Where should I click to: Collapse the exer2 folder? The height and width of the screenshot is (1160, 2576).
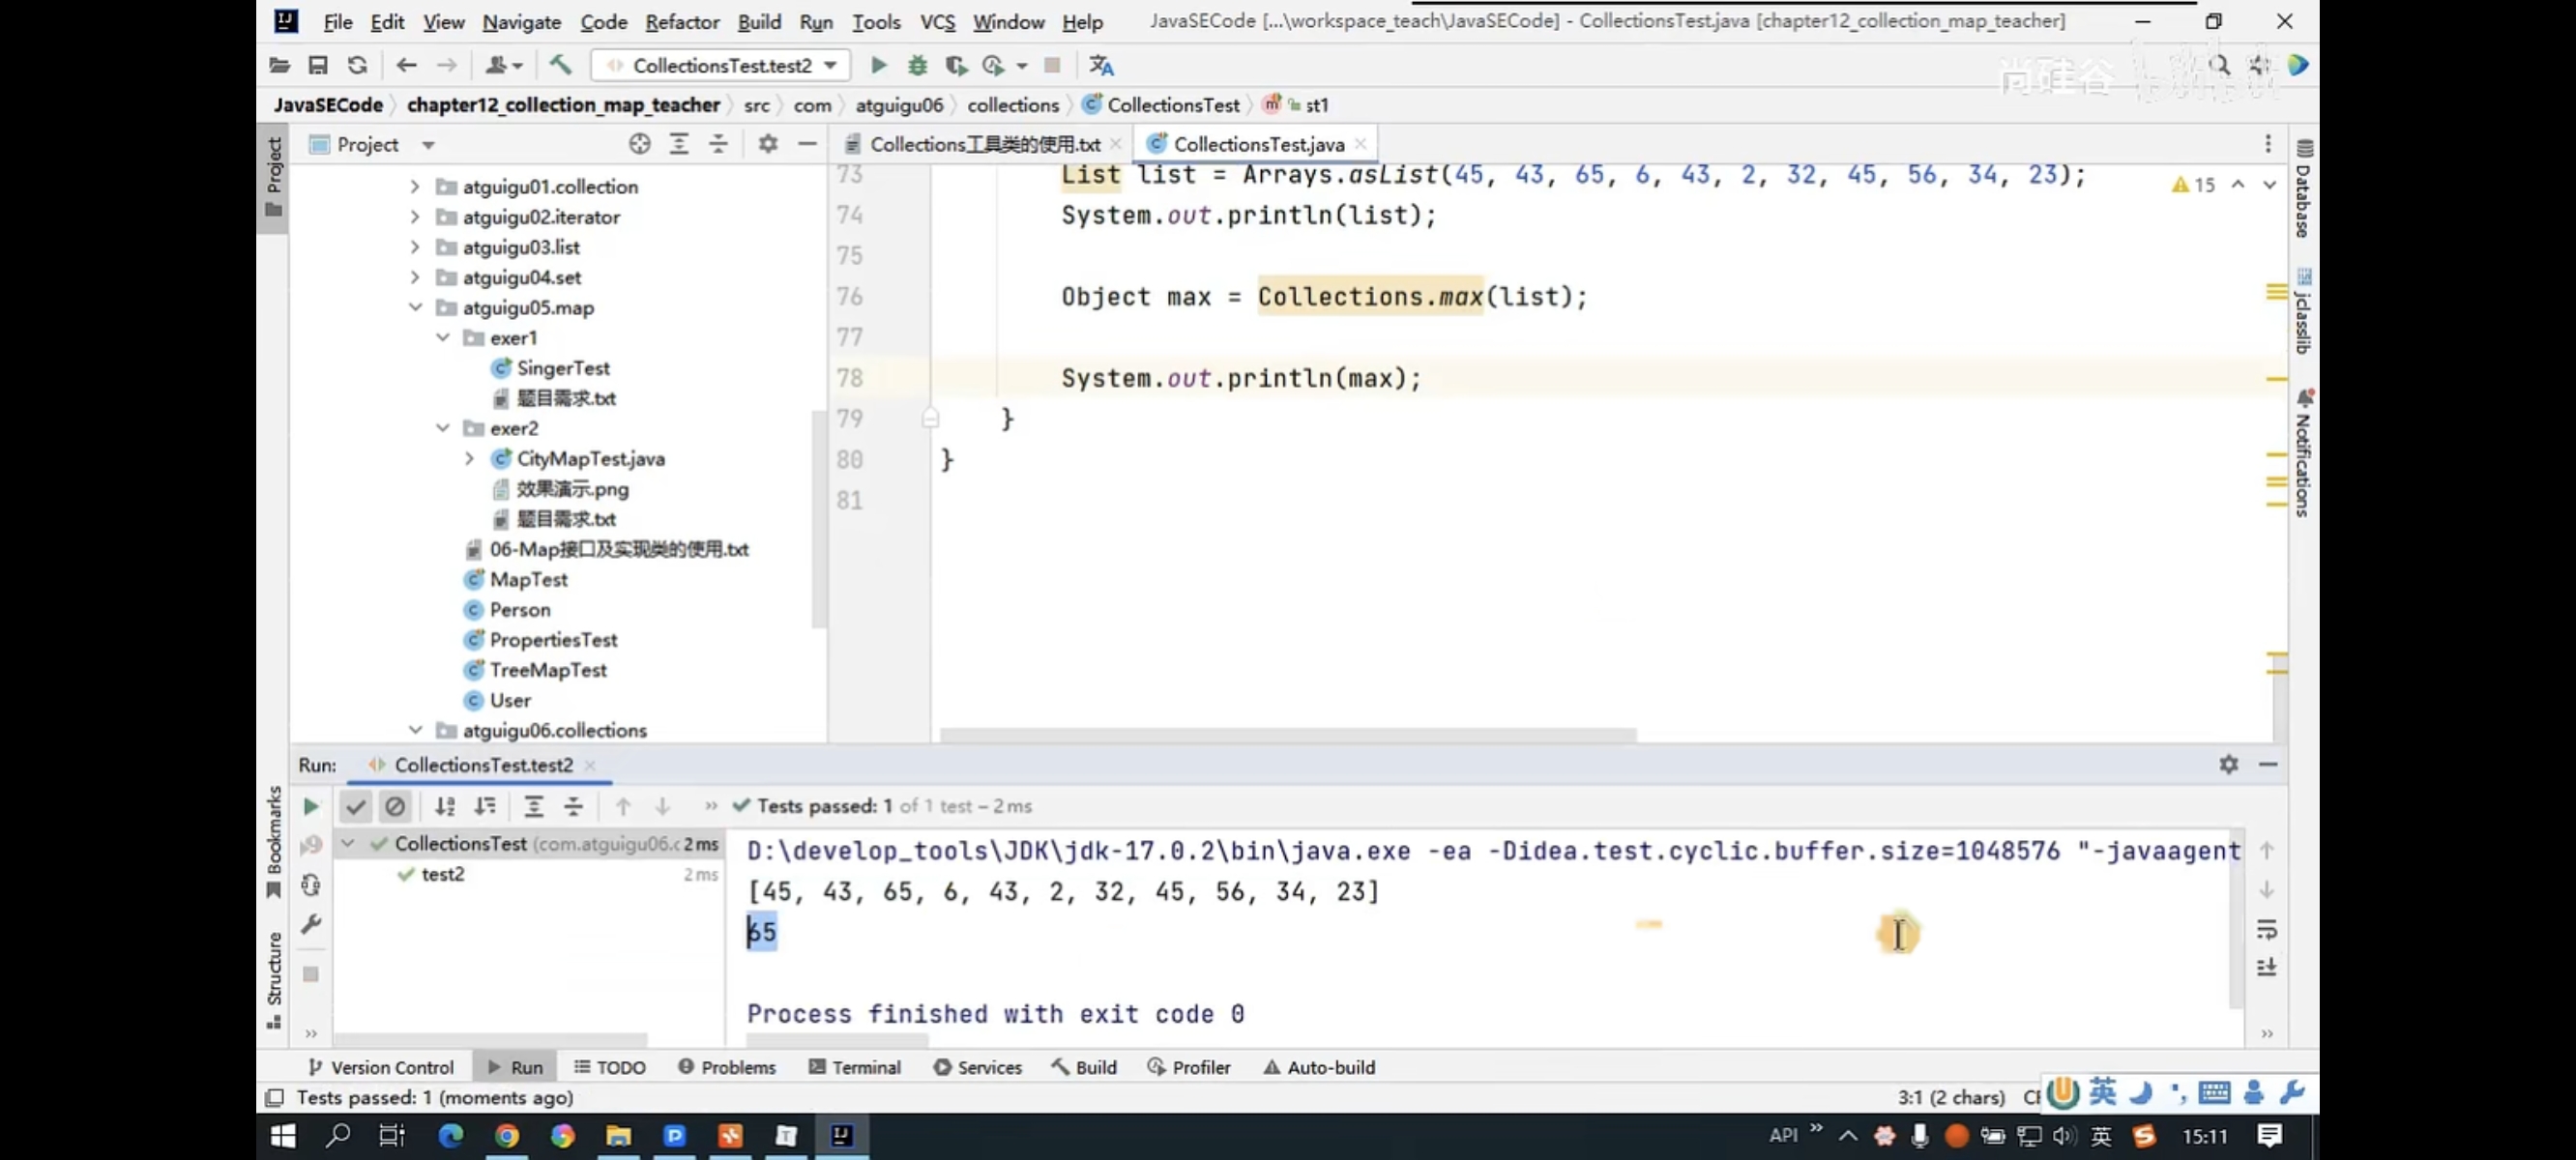click(443, 428)
